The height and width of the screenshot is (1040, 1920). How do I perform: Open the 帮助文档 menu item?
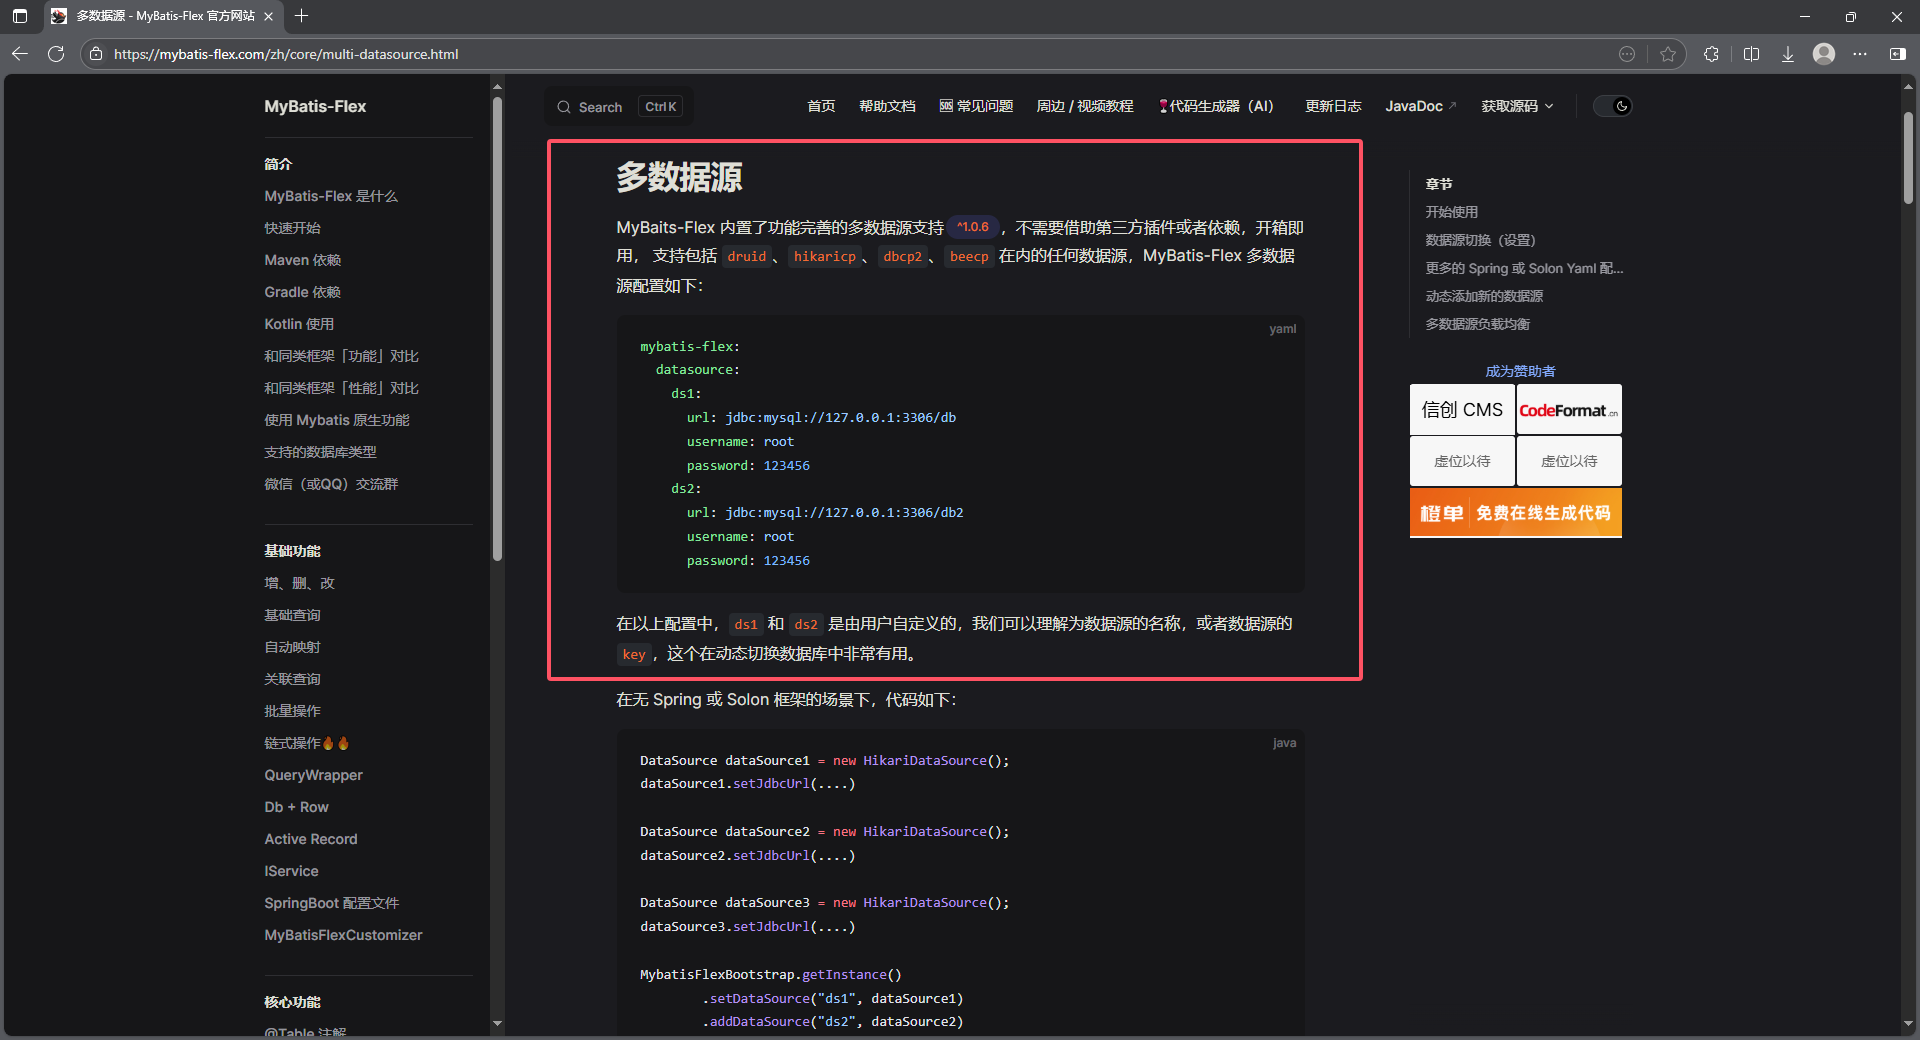[887, 106]
